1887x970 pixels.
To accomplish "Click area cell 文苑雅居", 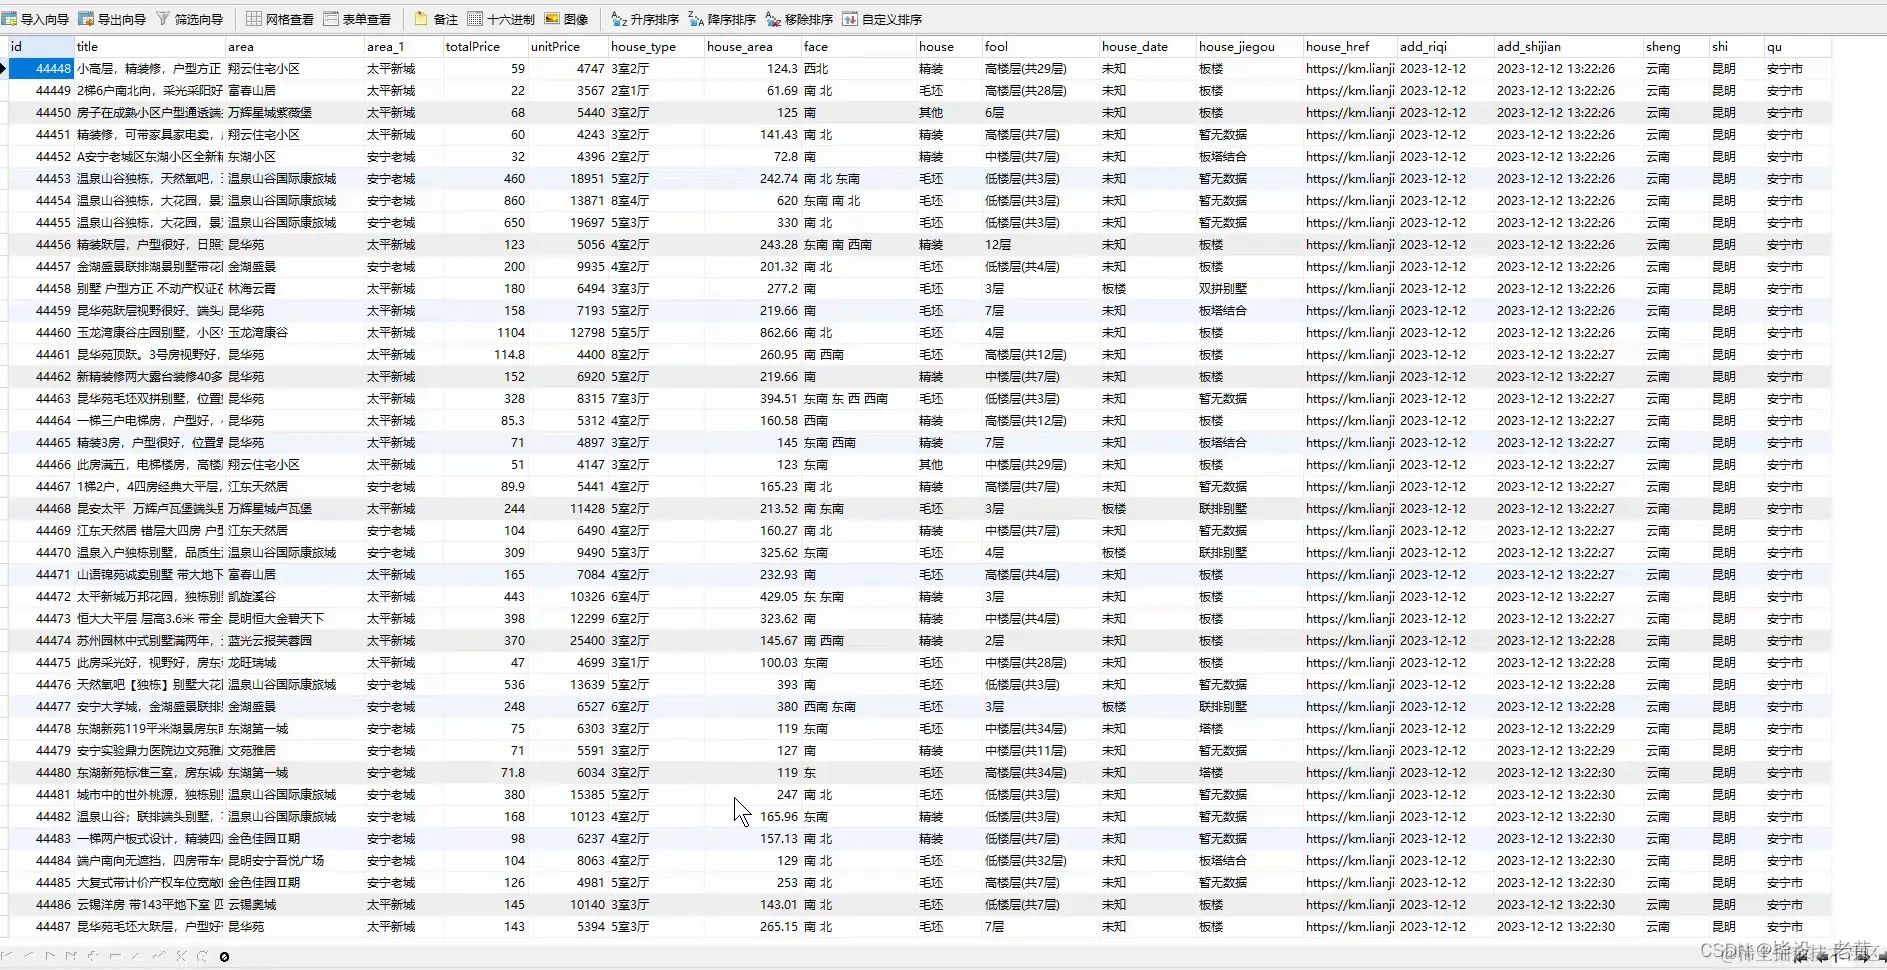I will click(295, 750).
